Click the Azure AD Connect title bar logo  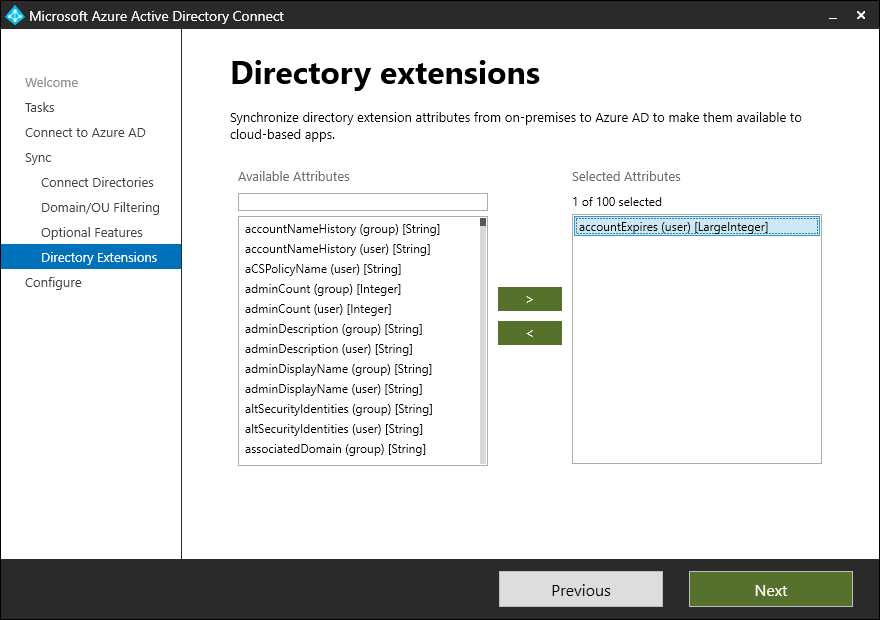point(14,15)
